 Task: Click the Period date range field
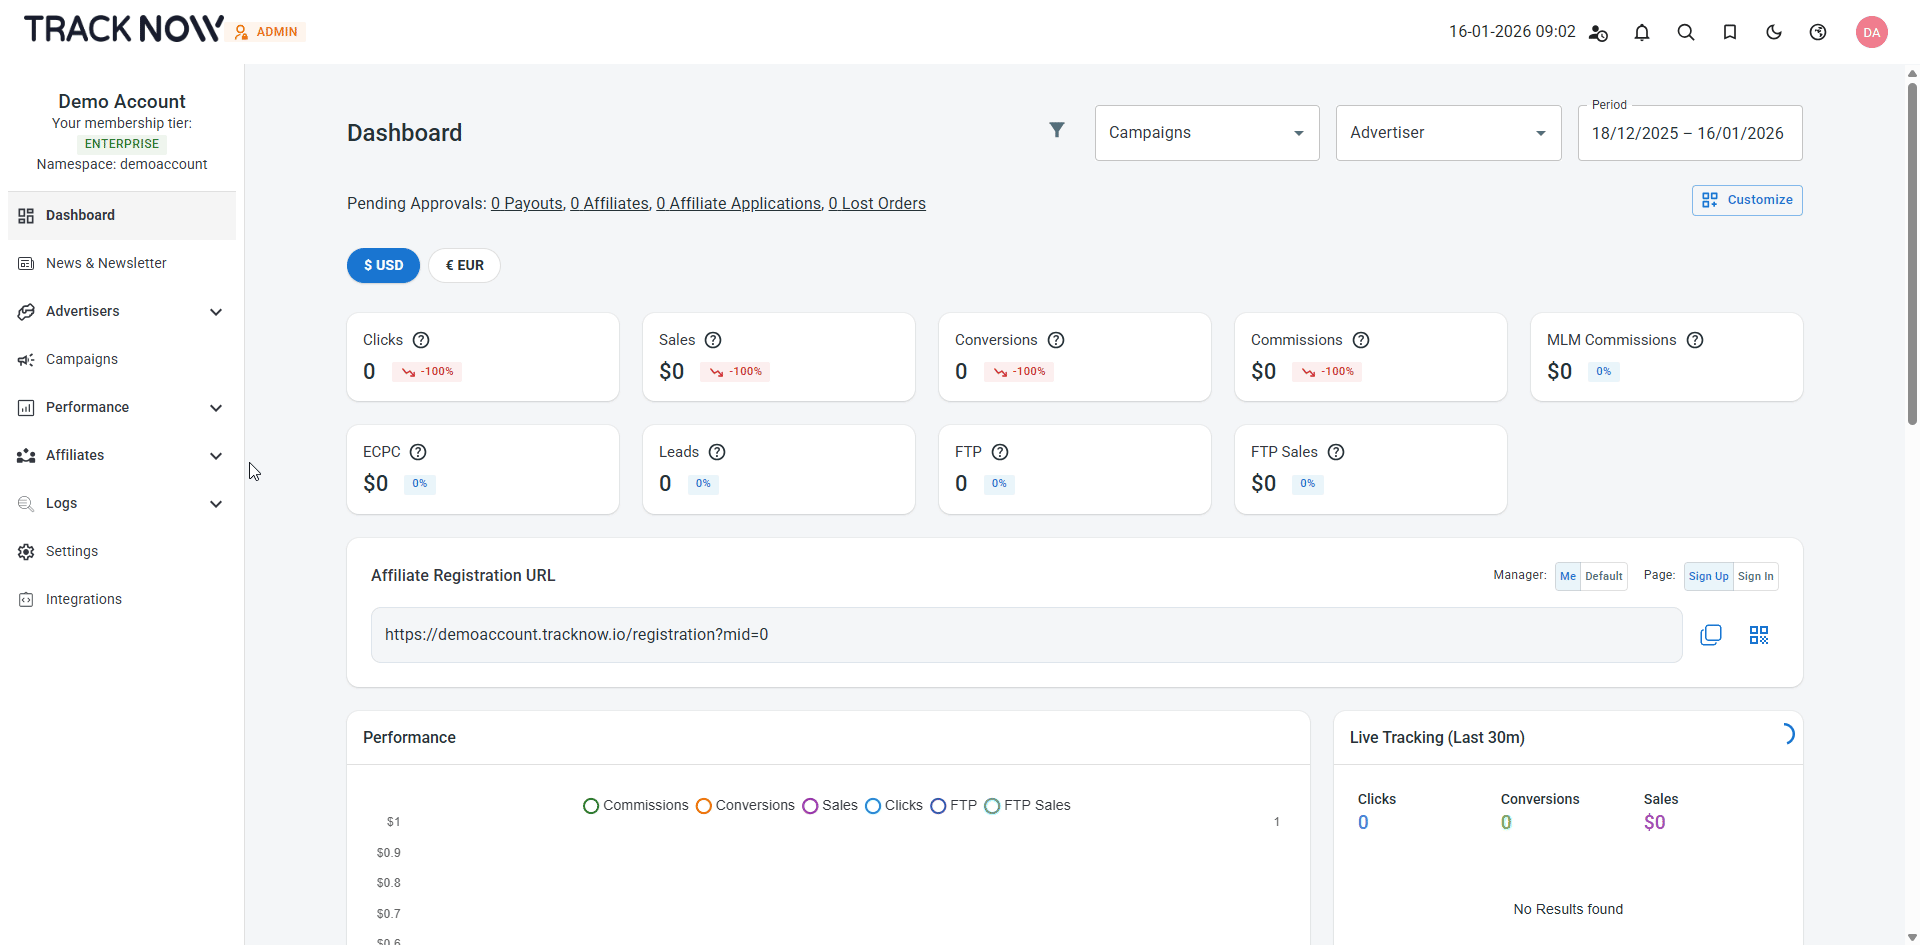(1689, 133)
